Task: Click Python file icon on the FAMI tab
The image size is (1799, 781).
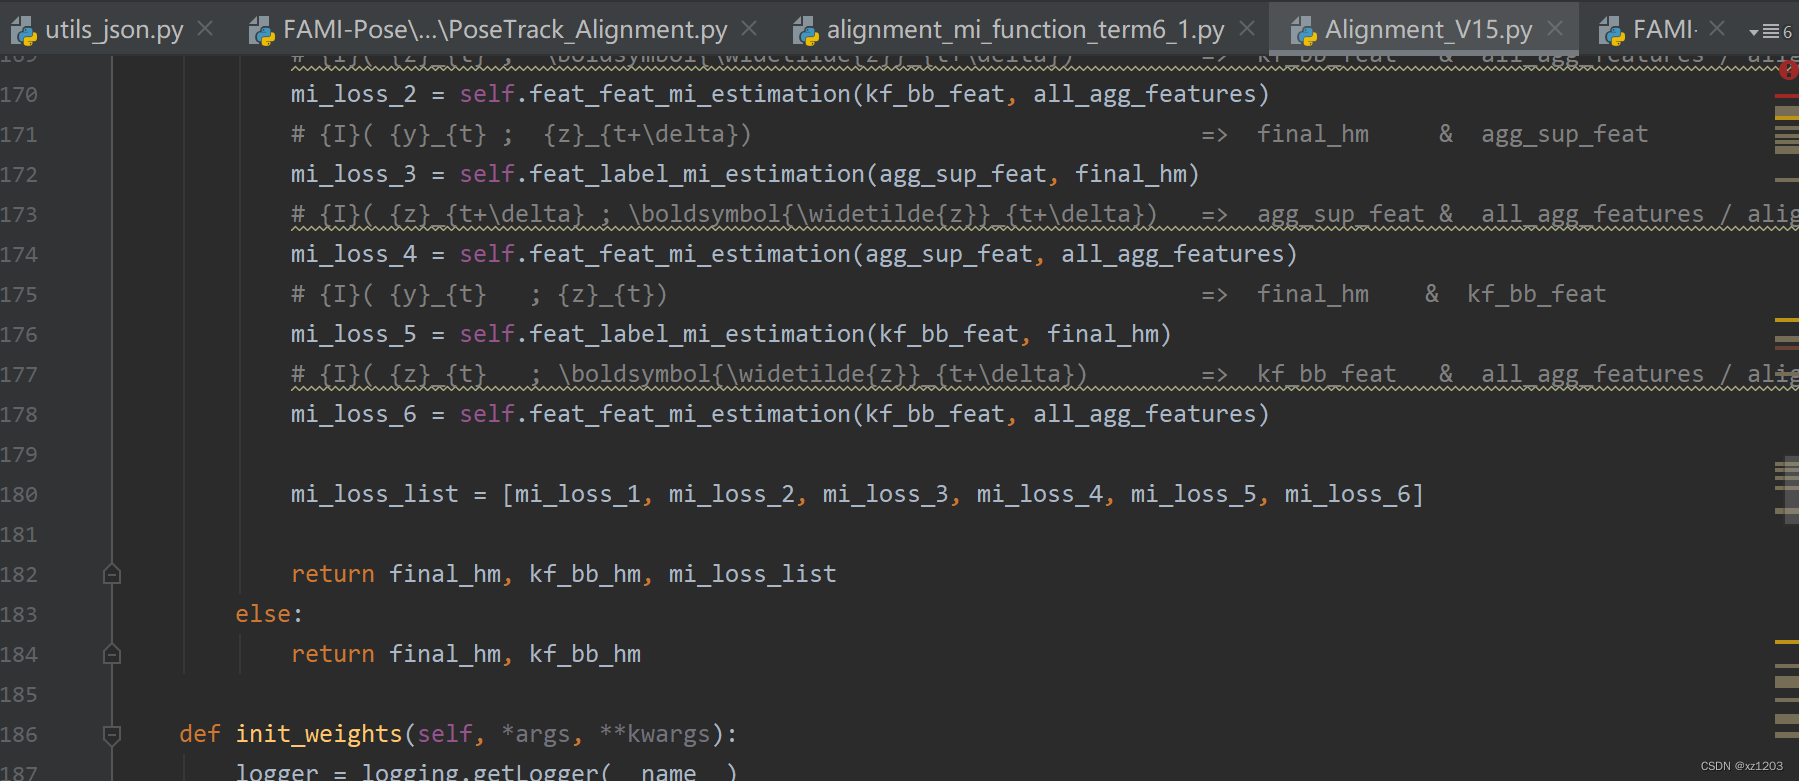Action: pyautogui.click(x=1612, y=31)
